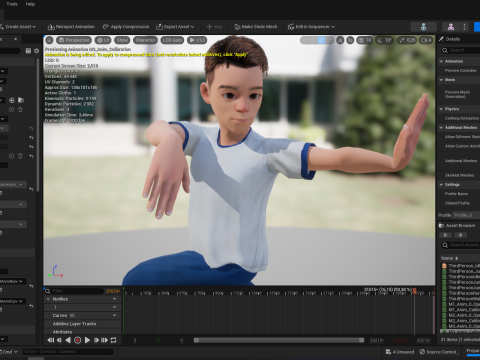The image size is (480, 360).
Task: Open the viewport Character menu
Action: (x=145, y=40)
